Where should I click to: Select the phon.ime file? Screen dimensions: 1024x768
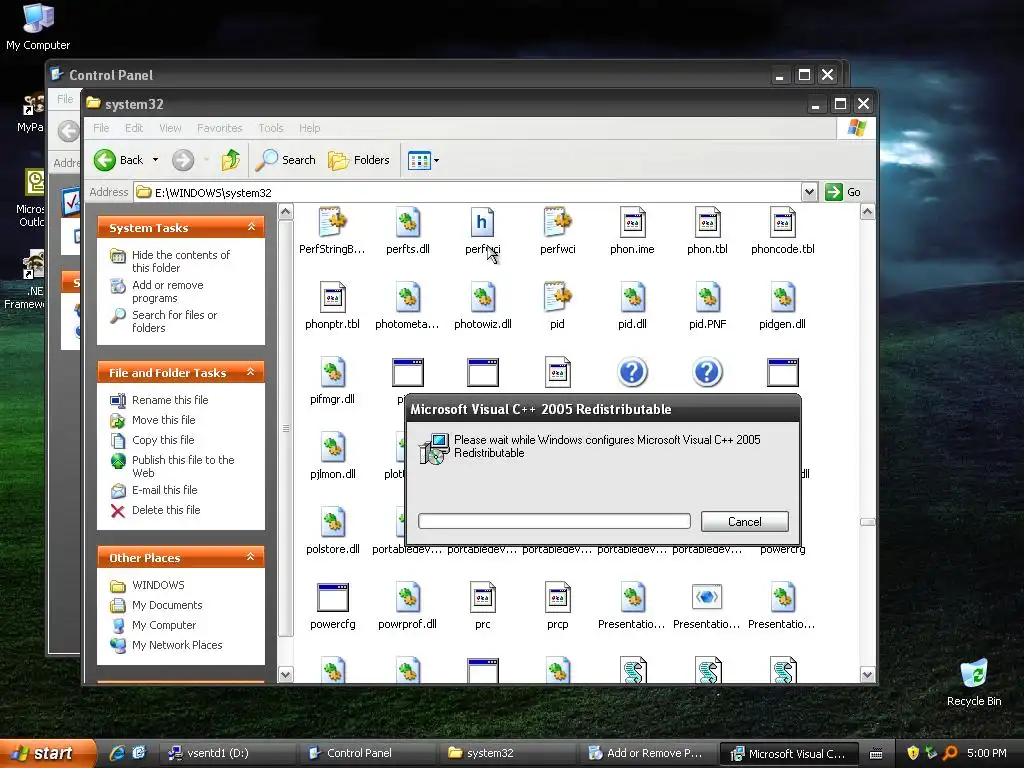(x=632, y=230)
